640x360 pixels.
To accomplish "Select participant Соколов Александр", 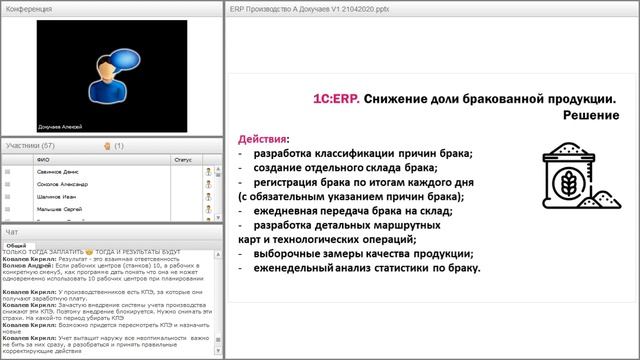I will [62, 184].
